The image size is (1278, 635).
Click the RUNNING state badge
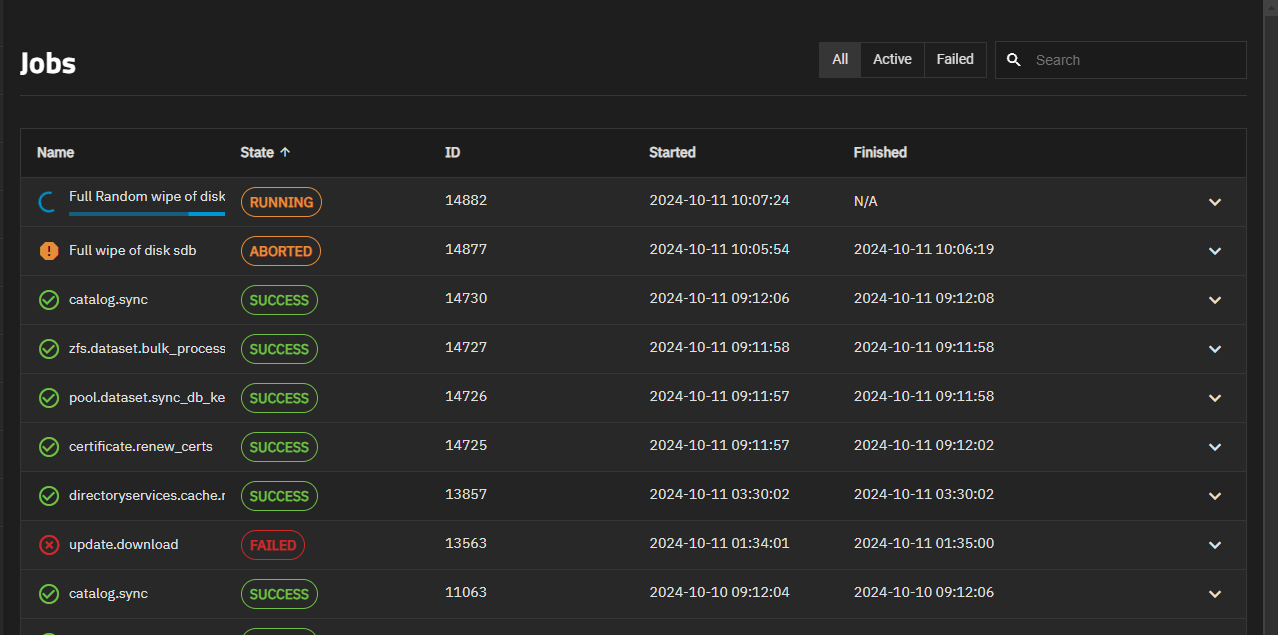coord(281,202)
